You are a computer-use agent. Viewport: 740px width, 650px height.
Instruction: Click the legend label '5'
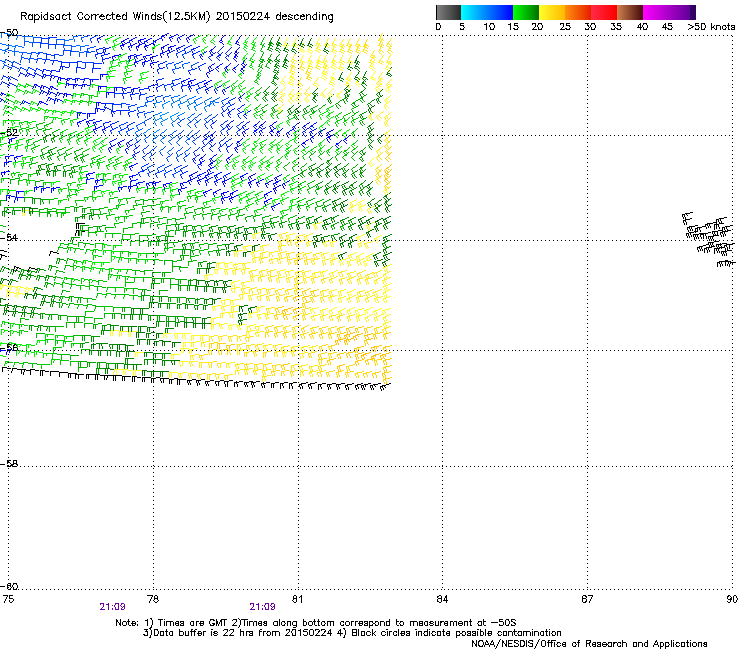coord(462,27)
